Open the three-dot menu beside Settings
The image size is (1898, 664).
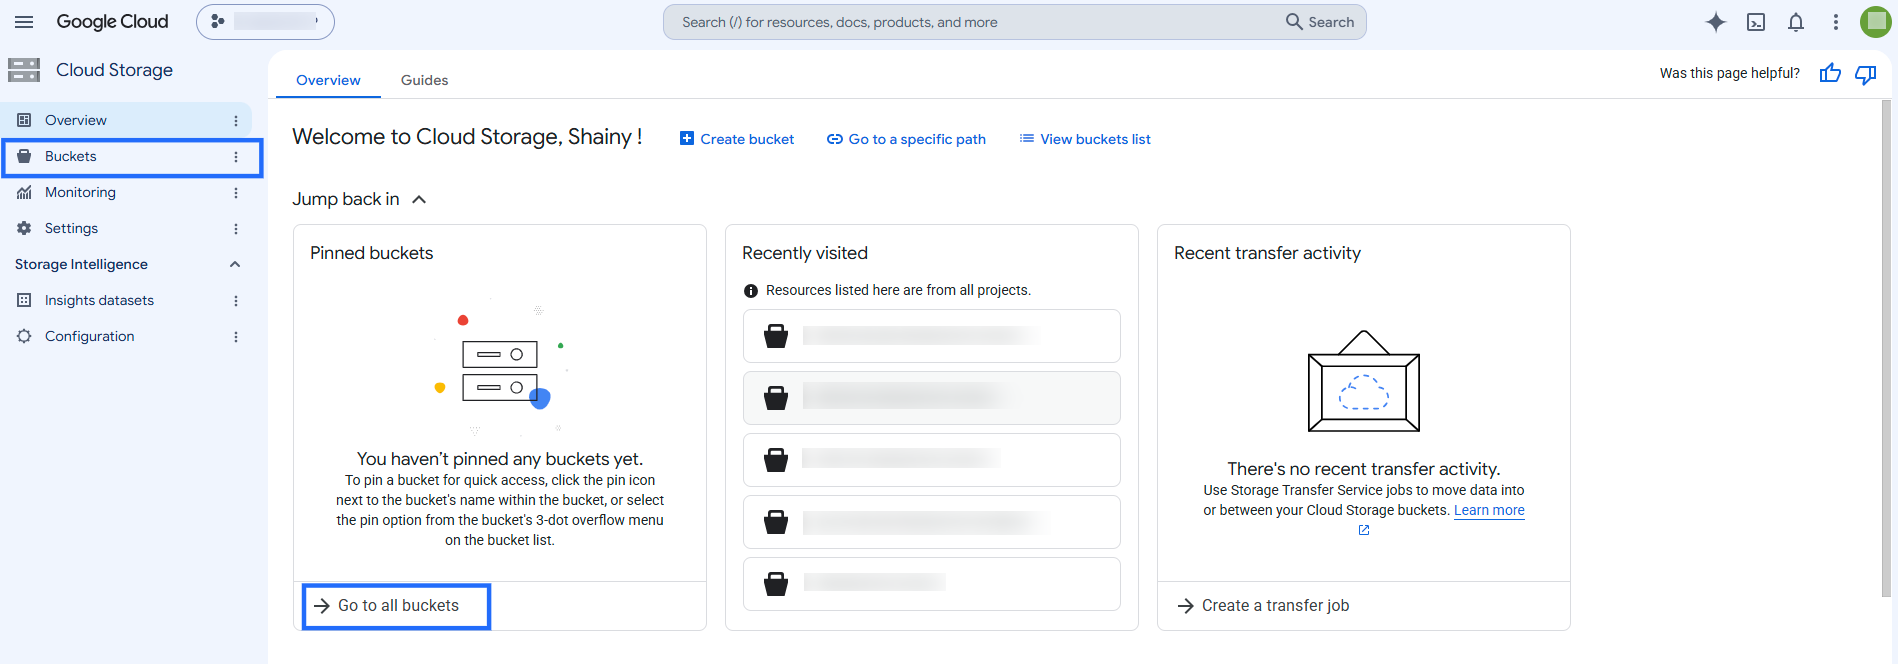click(x=236, y=228)
